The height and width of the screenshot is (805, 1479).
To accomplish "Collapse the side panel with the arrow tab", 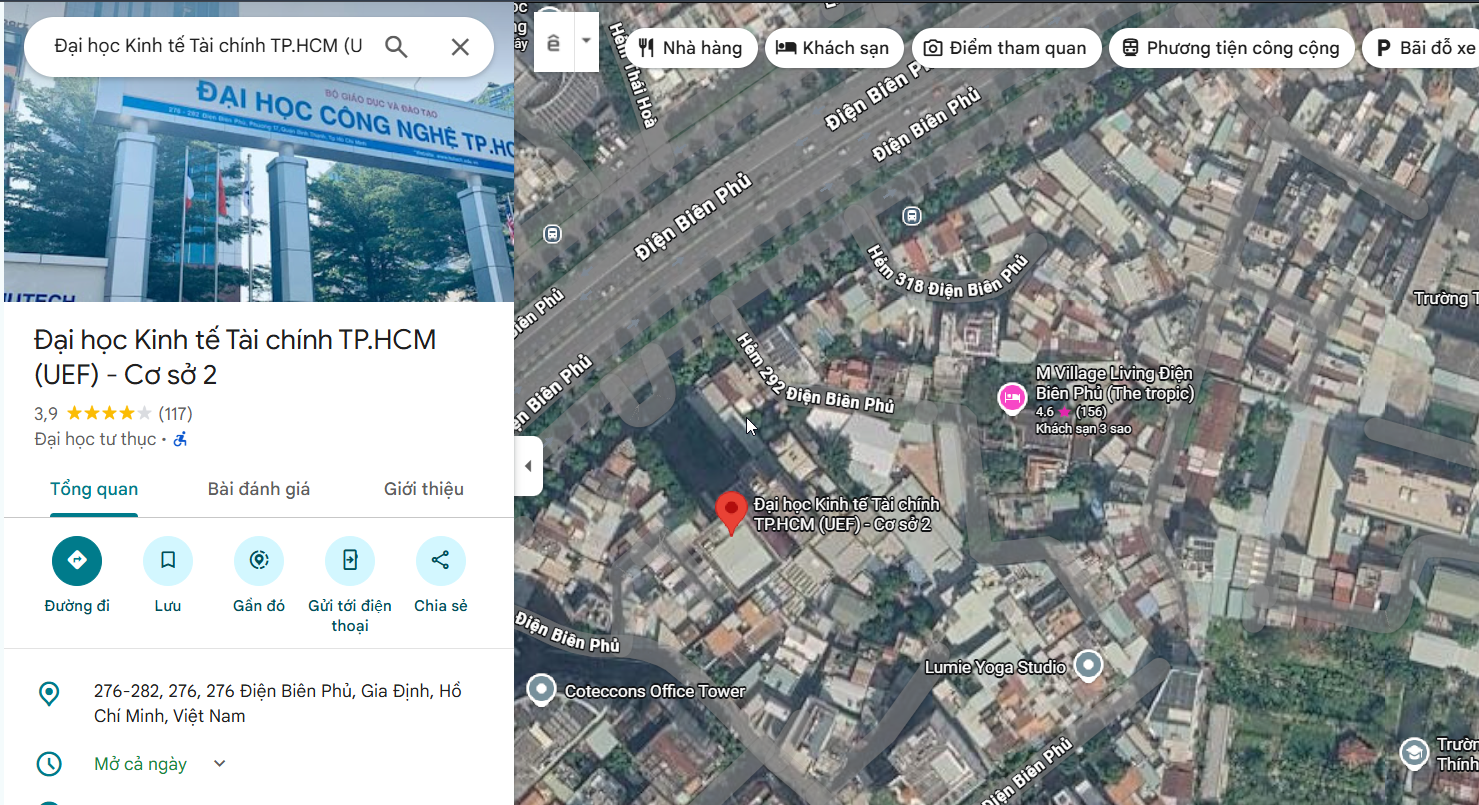I will 528,466.
